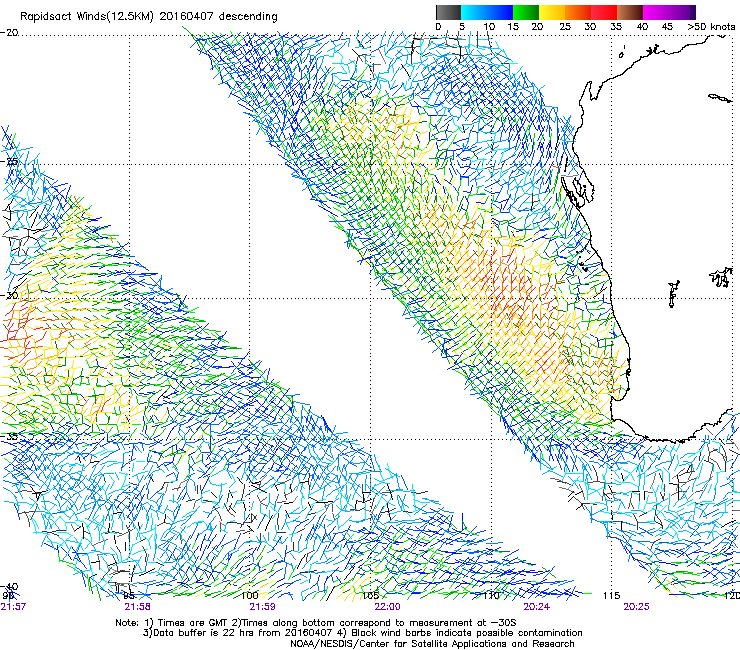Click the purple '21:57' time label
This screenshot has height=650, width=740.
point(13,607)
